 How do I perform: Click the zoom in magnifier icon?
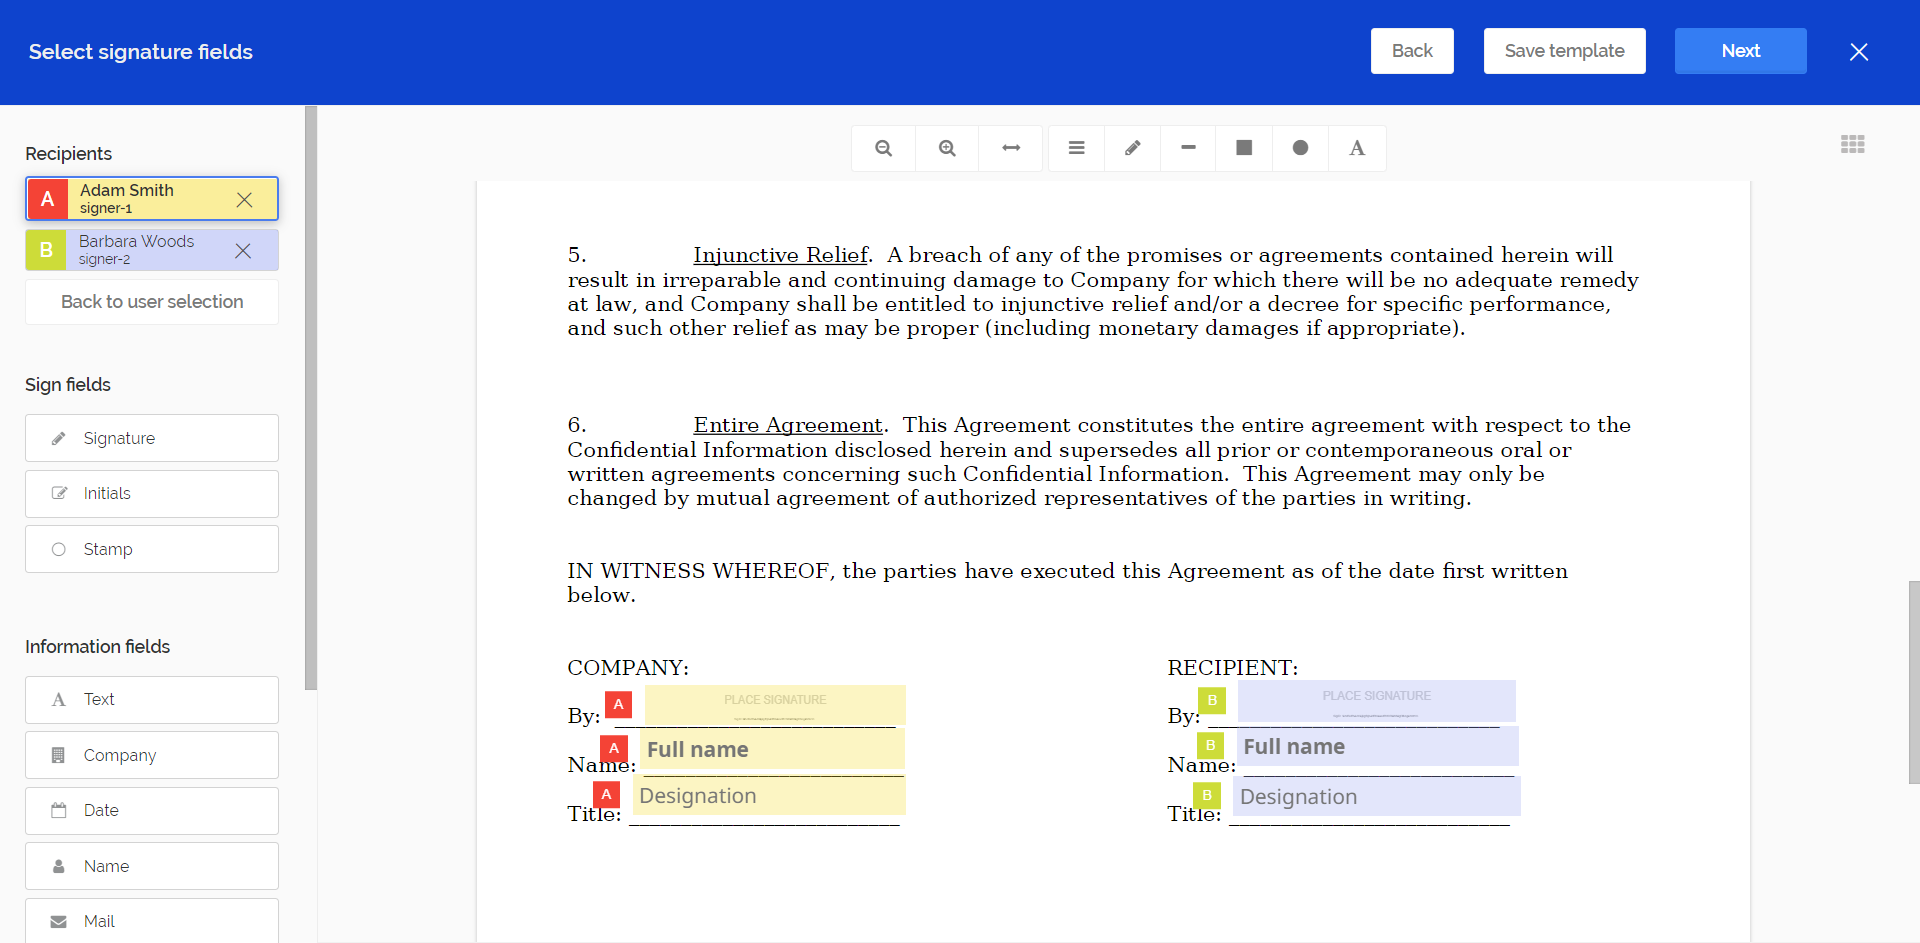point(947,148)
